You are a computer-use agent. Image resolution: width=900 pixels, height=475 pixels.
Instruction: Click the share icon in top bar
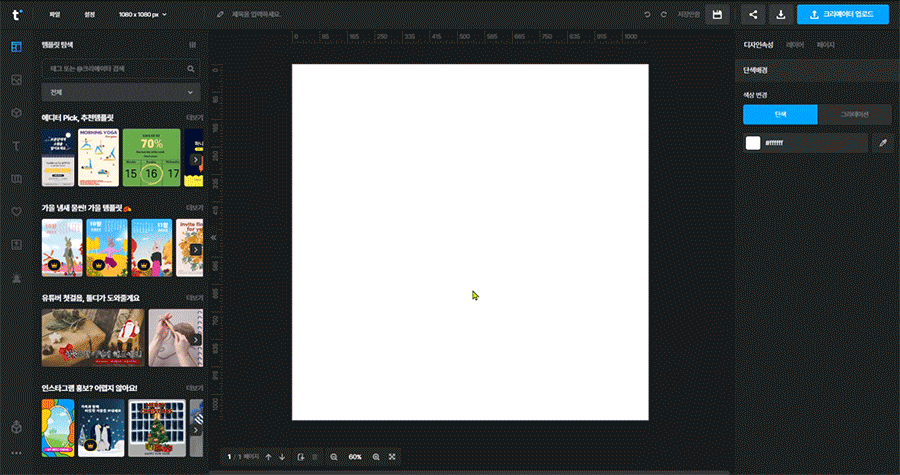(x=752, y=14)
